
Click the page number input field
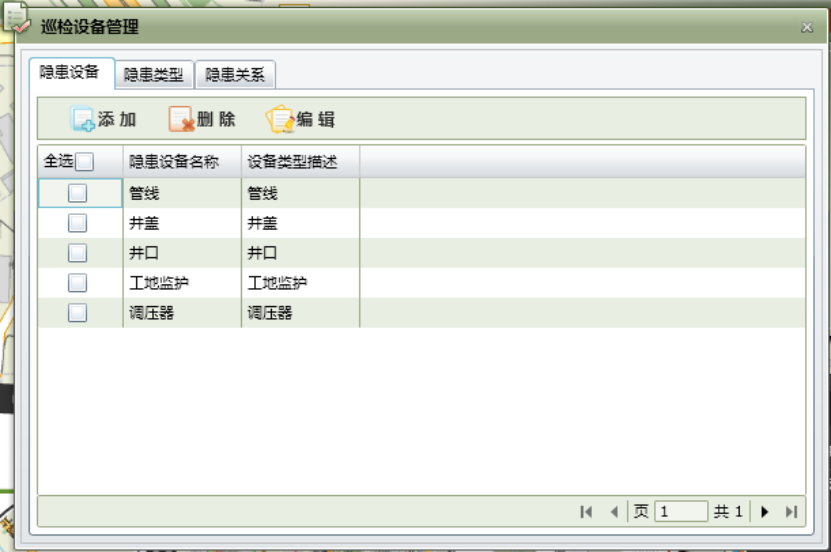click(681, 512)
